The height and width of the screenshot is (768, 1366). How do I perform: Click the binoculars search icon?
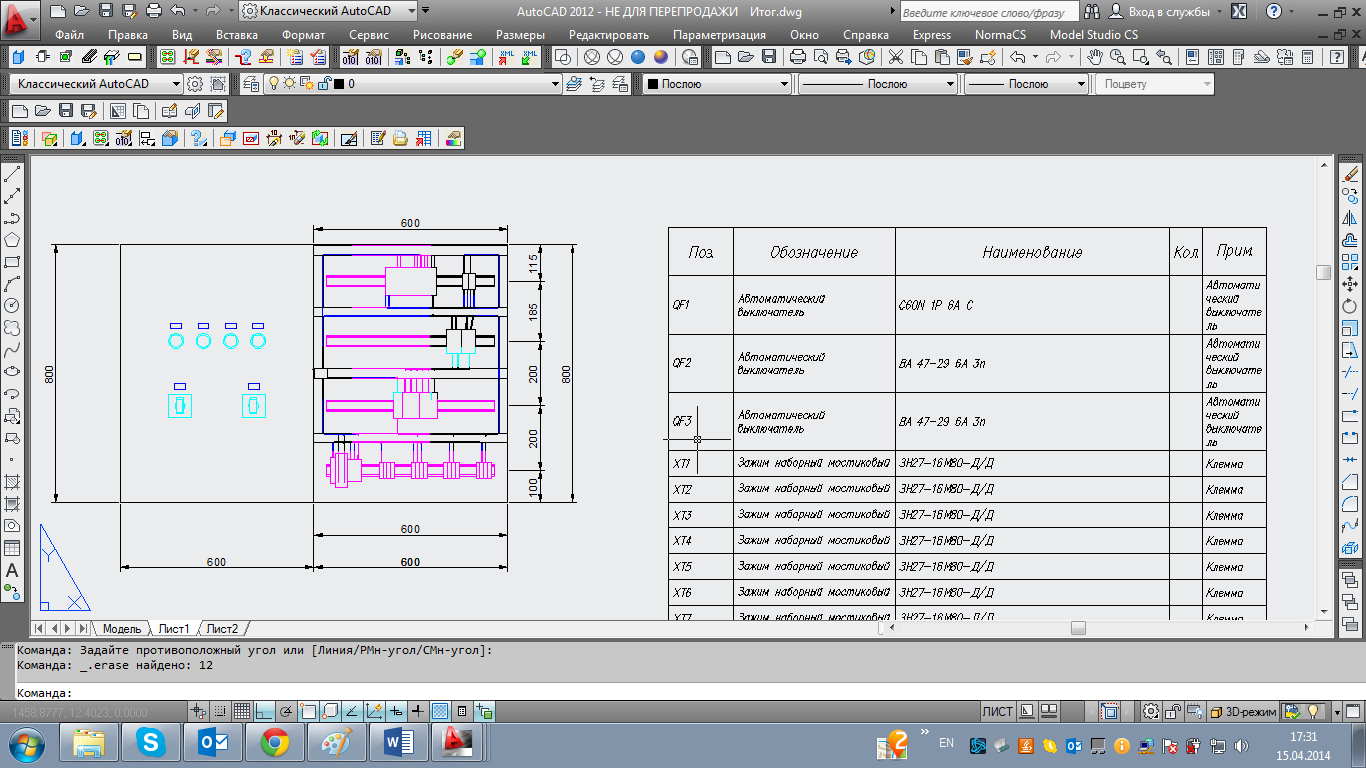1092,12
